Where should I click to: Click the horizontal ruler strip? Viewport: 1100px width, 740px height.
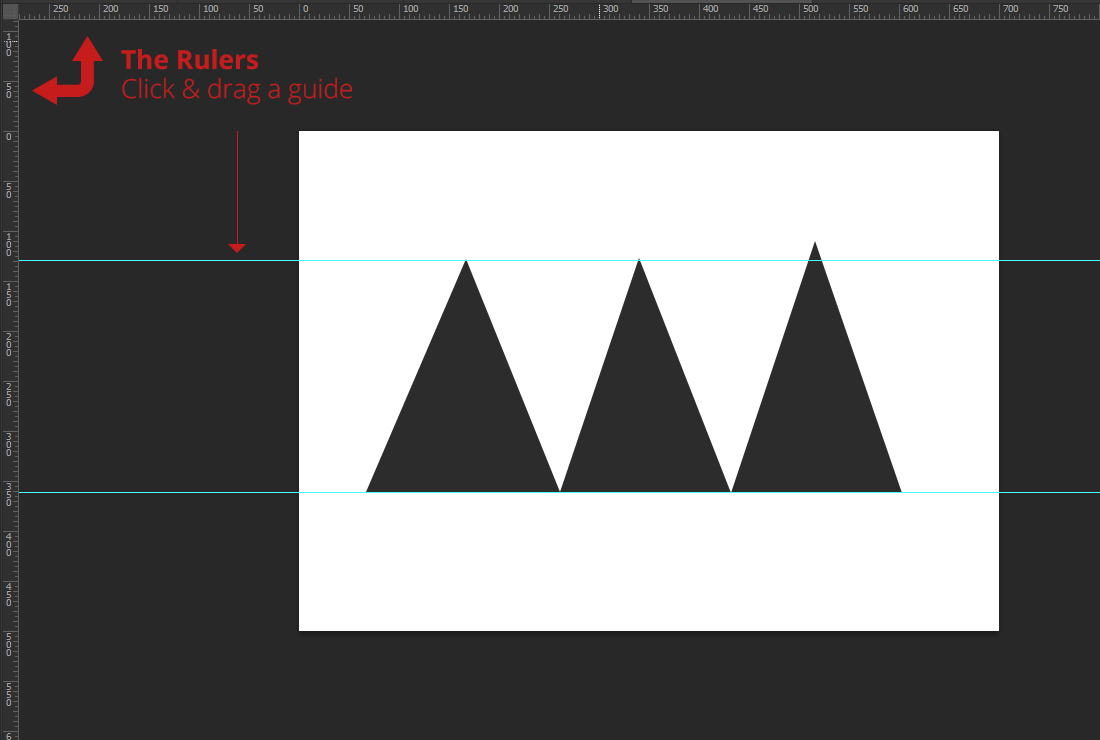pyautogui.click(x=650, y=10)
